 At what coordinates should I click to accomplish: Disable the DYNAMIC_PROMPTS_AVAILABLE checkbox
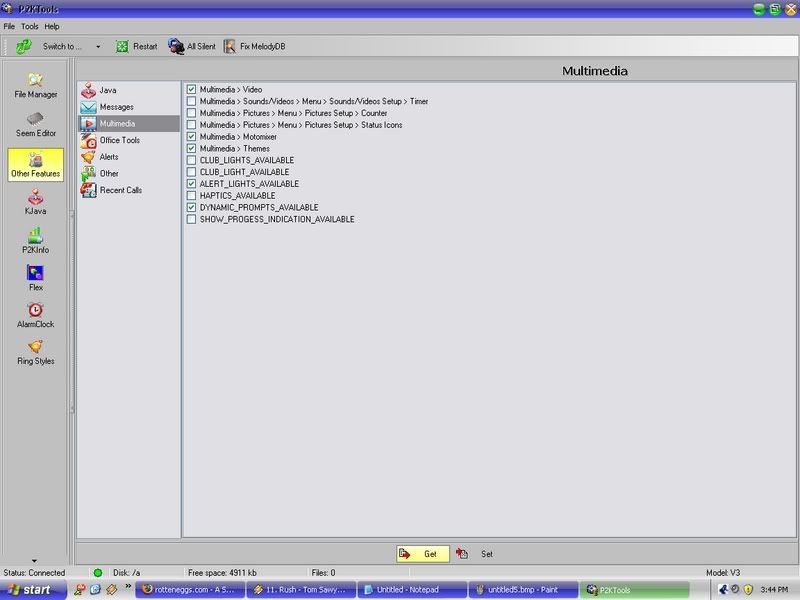[x=191, y=207]
